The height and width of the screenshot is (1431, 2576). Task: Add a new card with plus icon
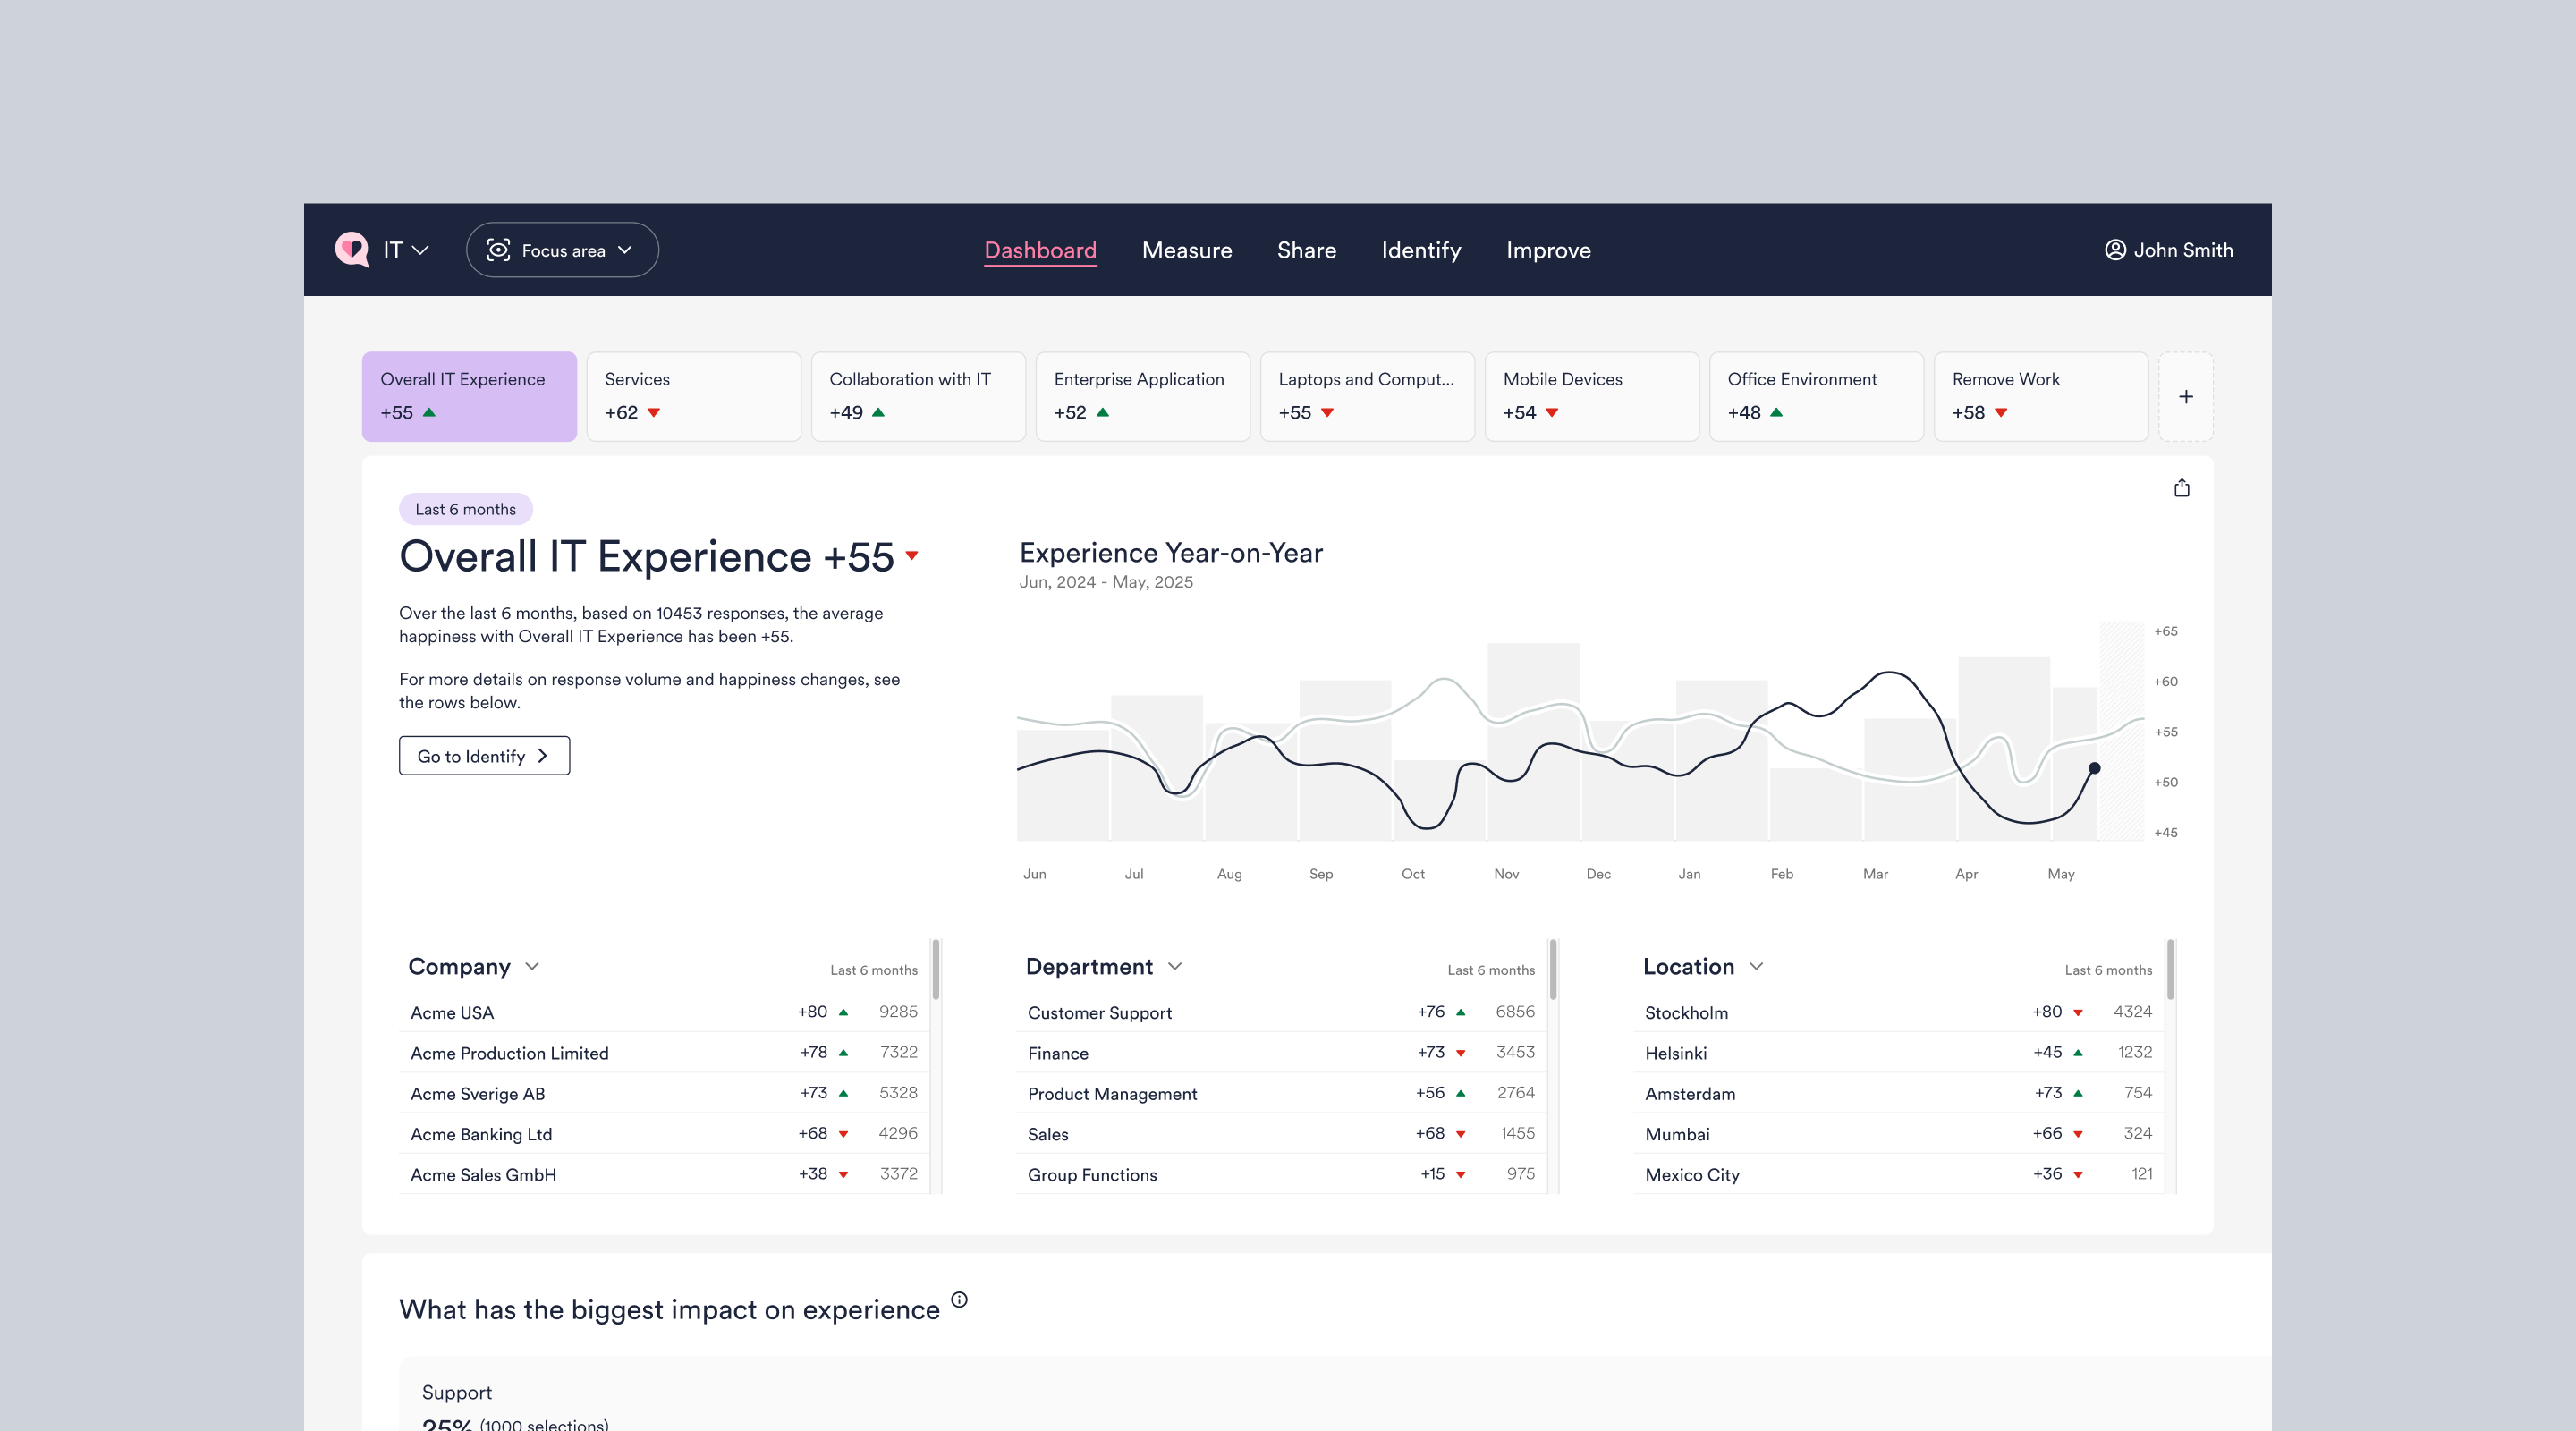(x=2186, y=397)
